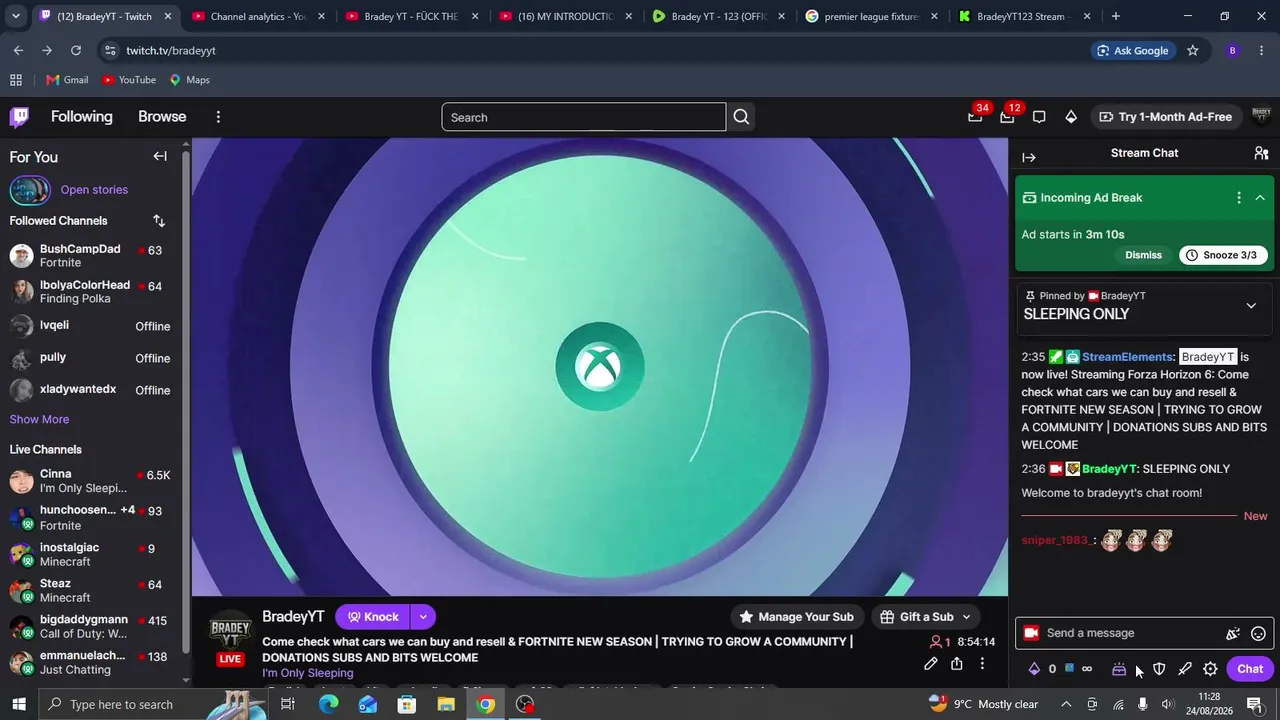Collapse the Stream Chat panel

coord(1029,157)
